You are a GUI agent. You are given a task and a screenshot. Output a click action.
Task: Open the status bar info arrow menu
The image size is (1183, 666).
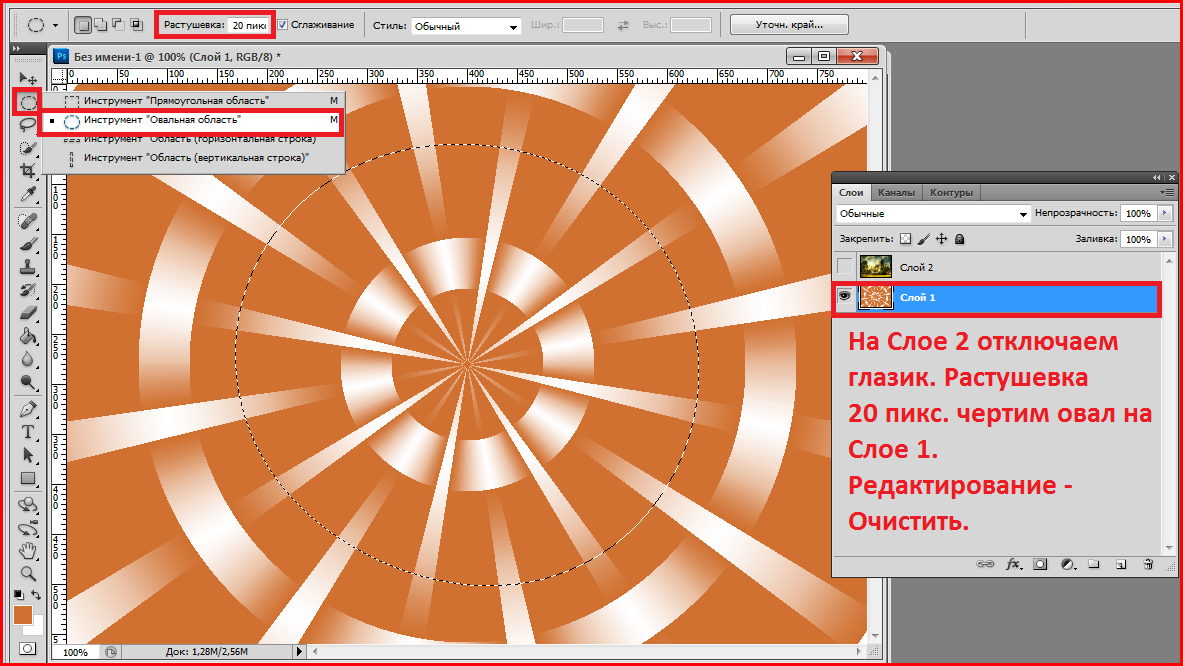[300, 652]
